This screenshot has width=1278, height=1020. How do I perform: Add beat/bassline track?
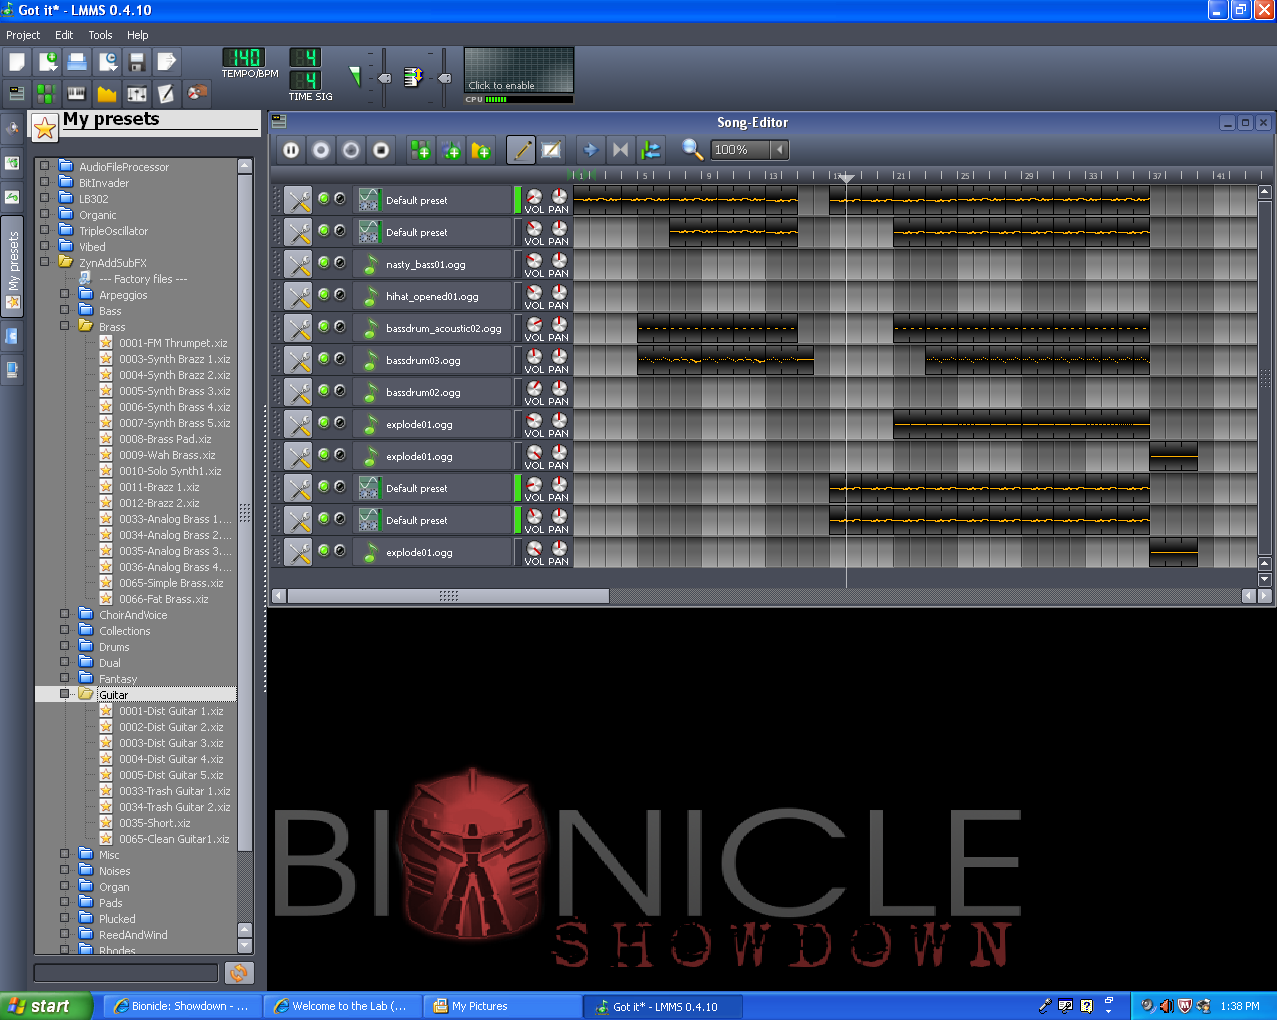pyautogui.click(x=421, y=150)
